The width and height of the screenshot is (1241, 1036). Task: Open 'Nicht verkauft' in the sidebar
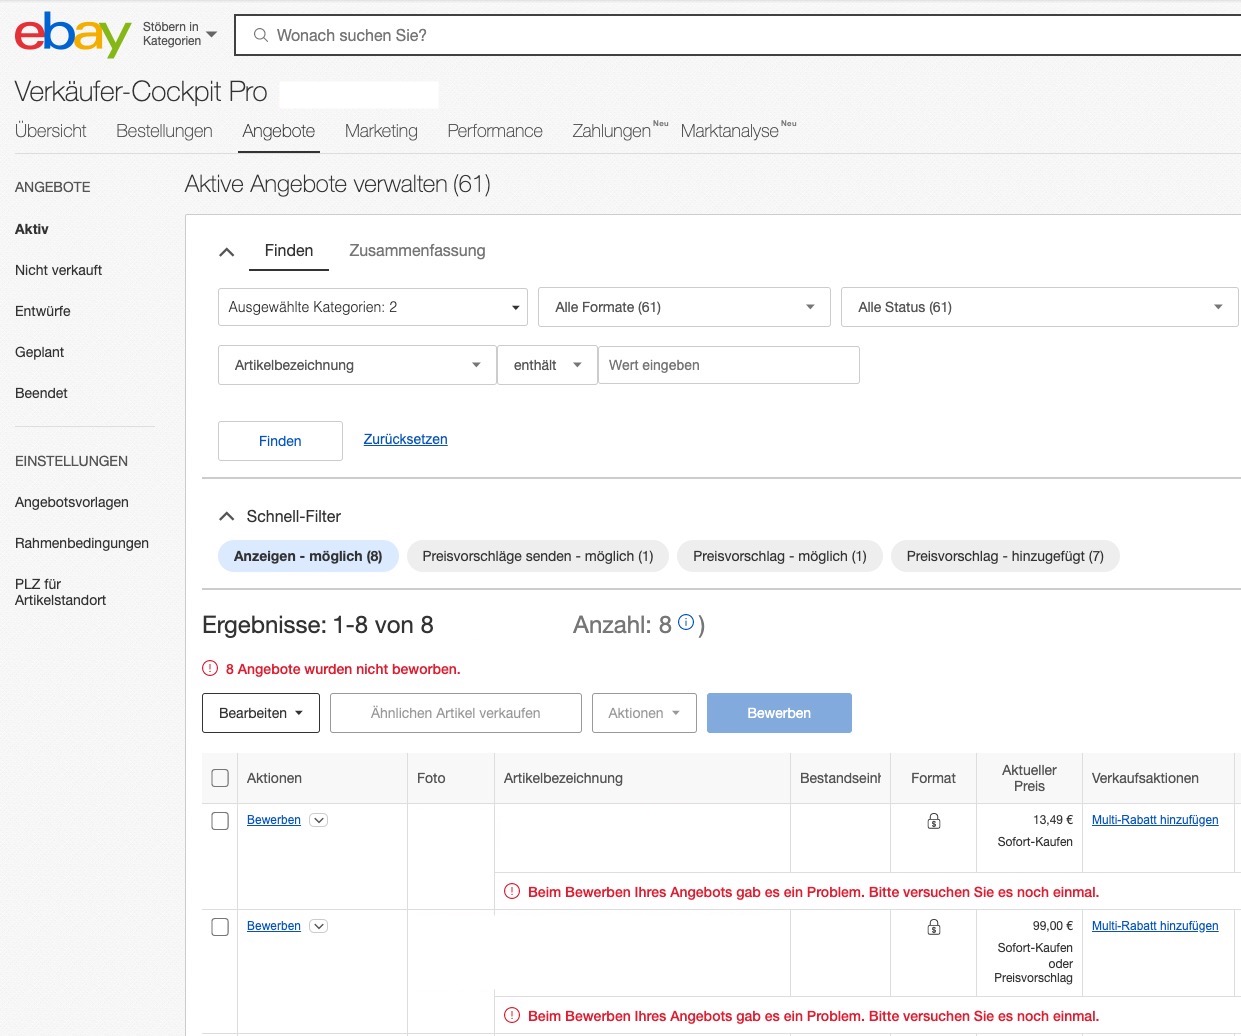(58, 270)
